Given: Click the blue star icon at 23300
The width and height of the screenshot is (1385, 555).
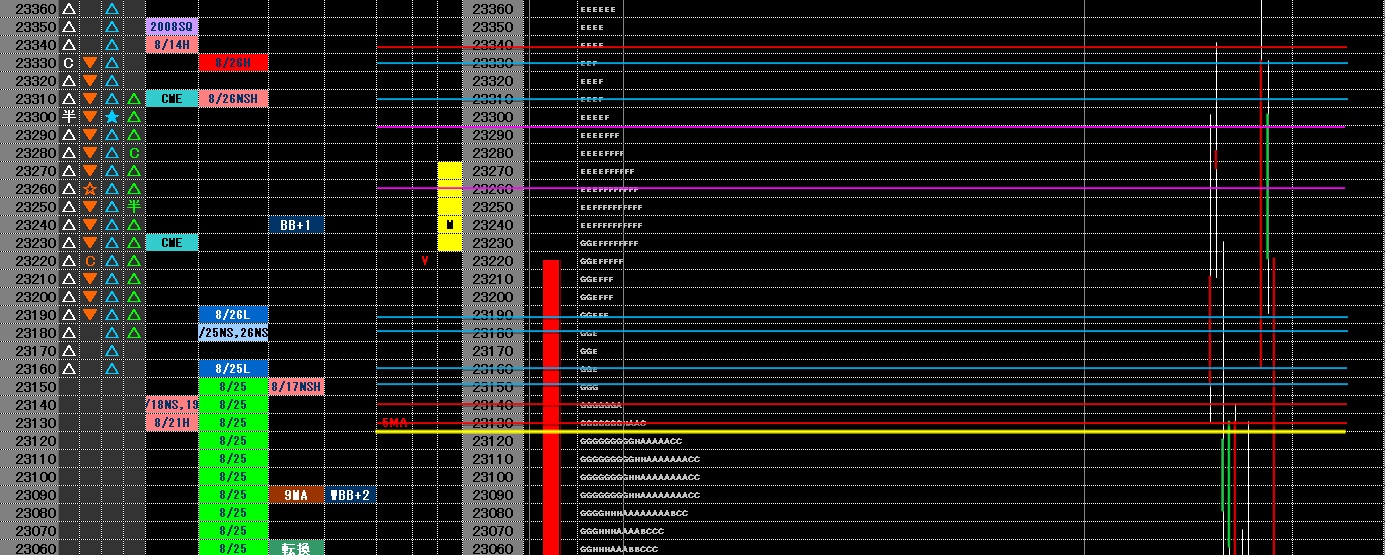Looking at the screenshot, I should (x=112, y=117).
